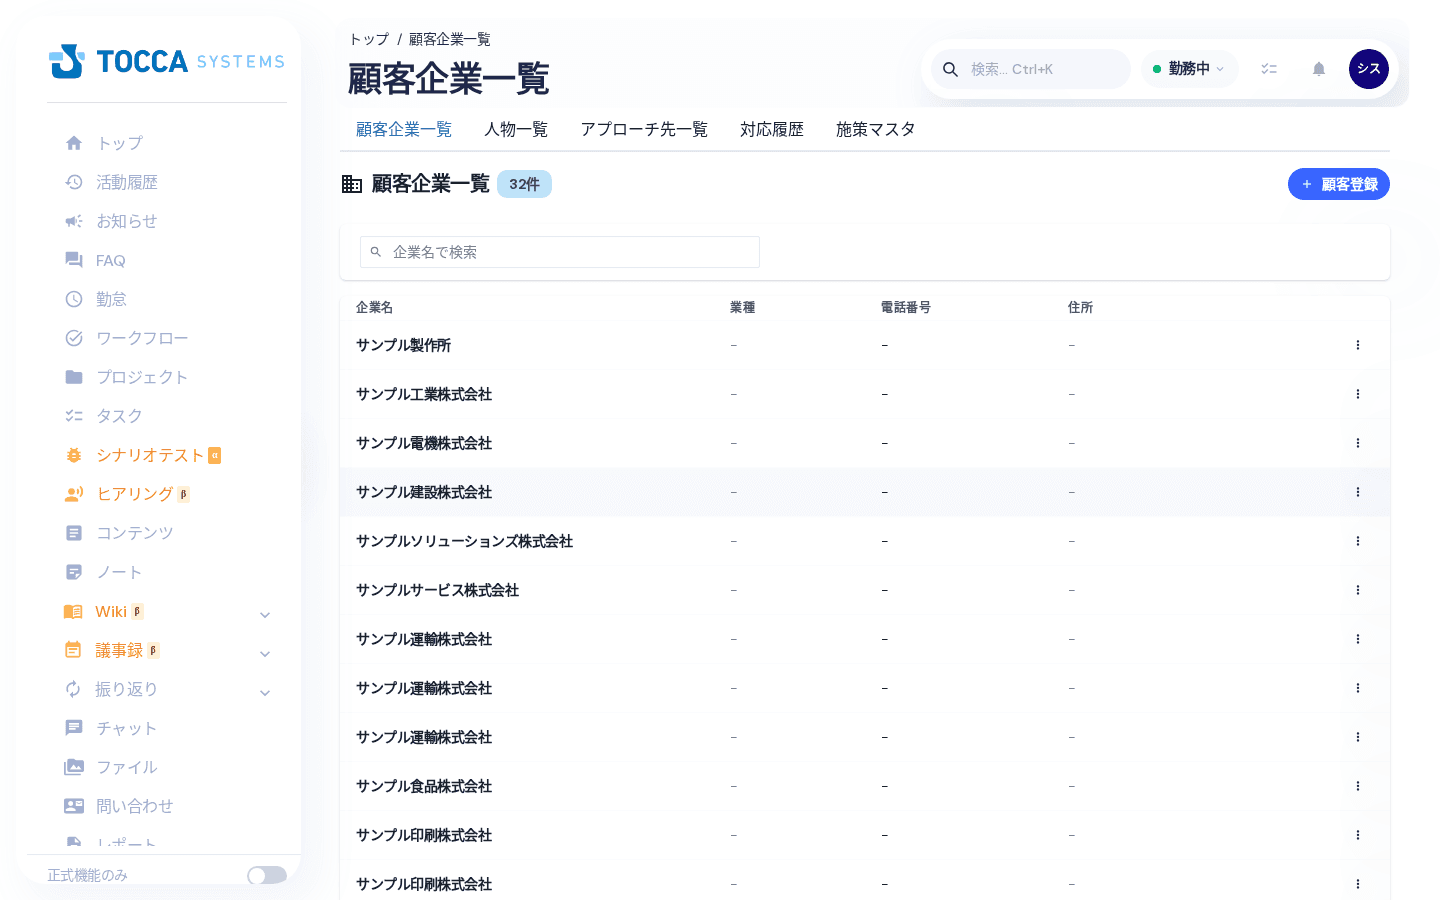Select サンプル建設株式会社 row name
This screenshot has height=900, width=1440.
point(424,492)
